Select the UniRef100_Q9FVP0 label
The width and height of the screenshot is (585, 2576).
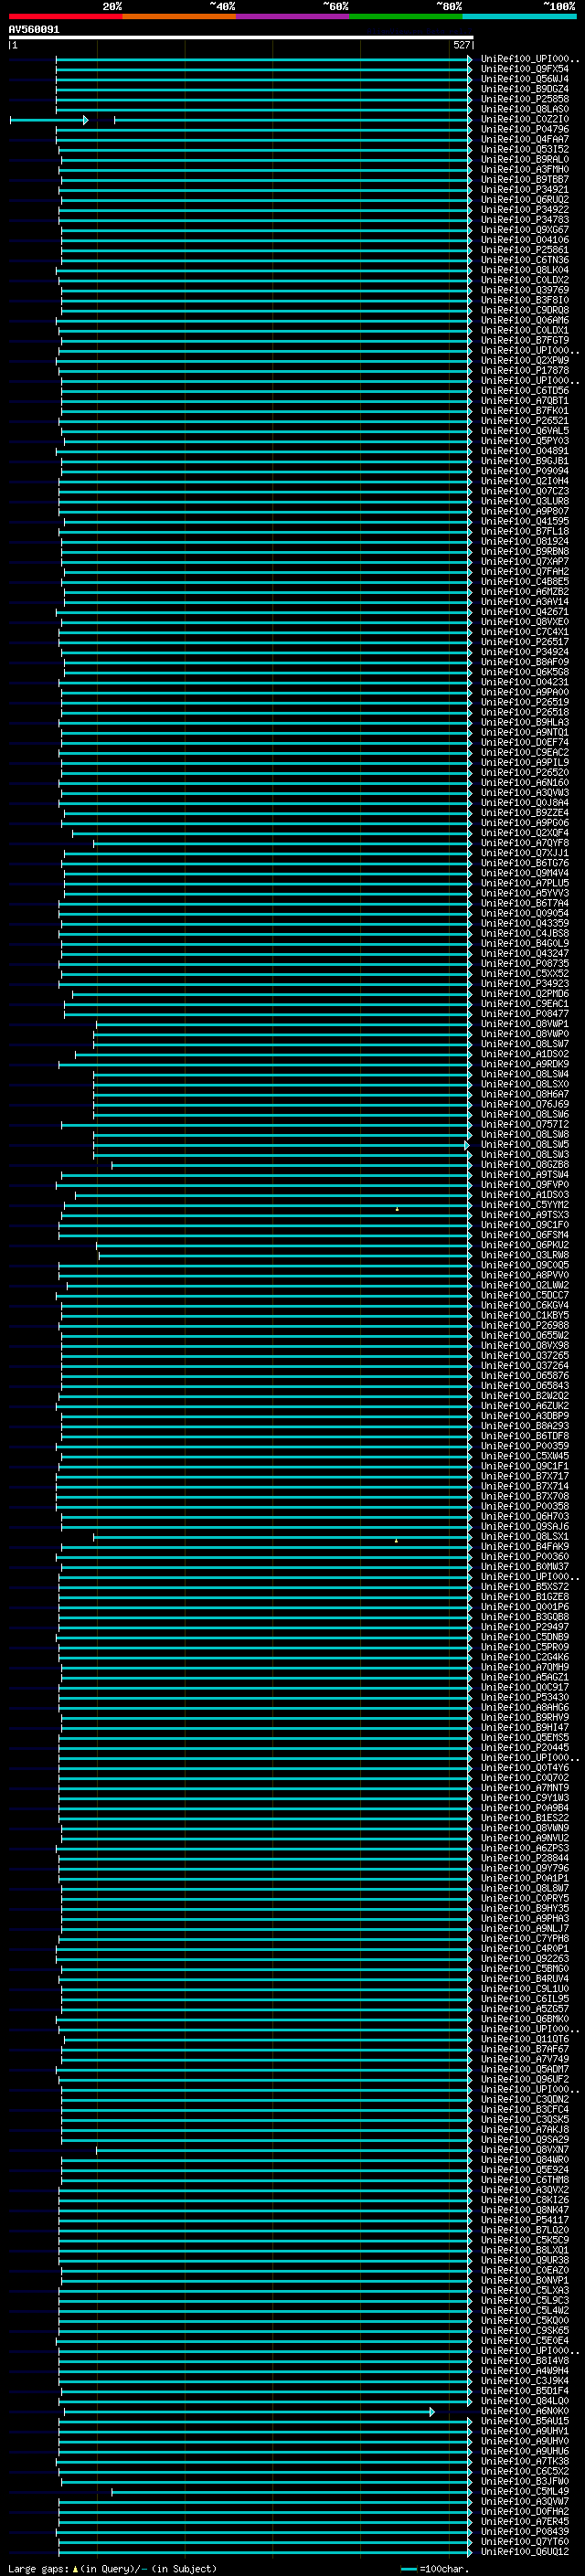[x=524, y=1184]
